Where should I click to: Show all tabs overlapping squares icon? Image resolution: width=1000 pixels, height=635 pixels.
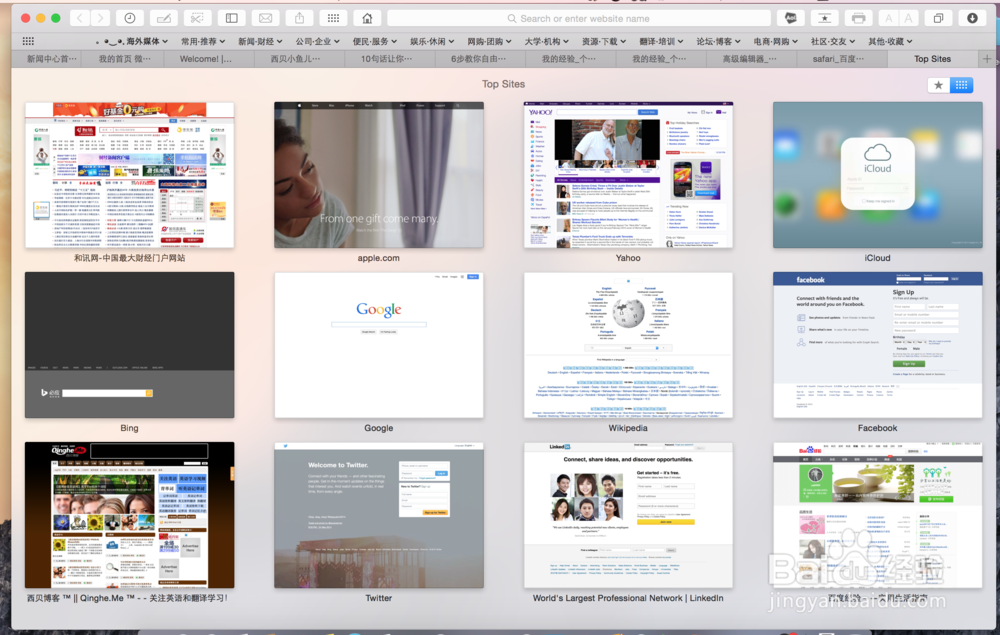coord(938,18)
